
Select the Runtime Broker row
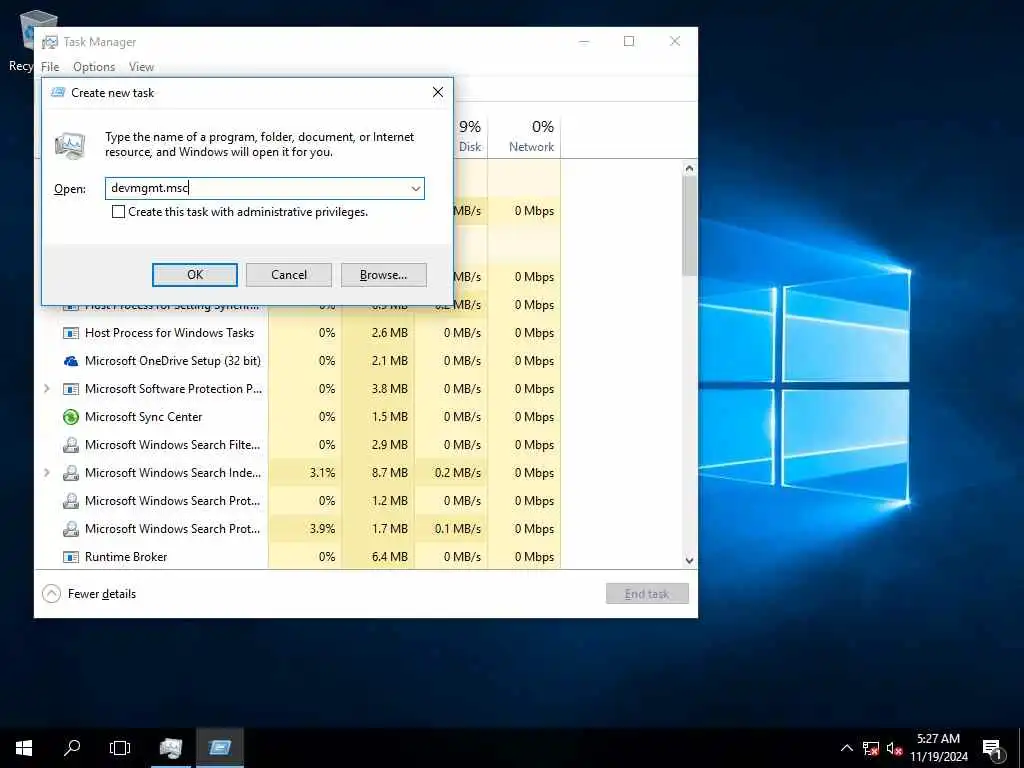pyautogui.click(x=298, y=557)
